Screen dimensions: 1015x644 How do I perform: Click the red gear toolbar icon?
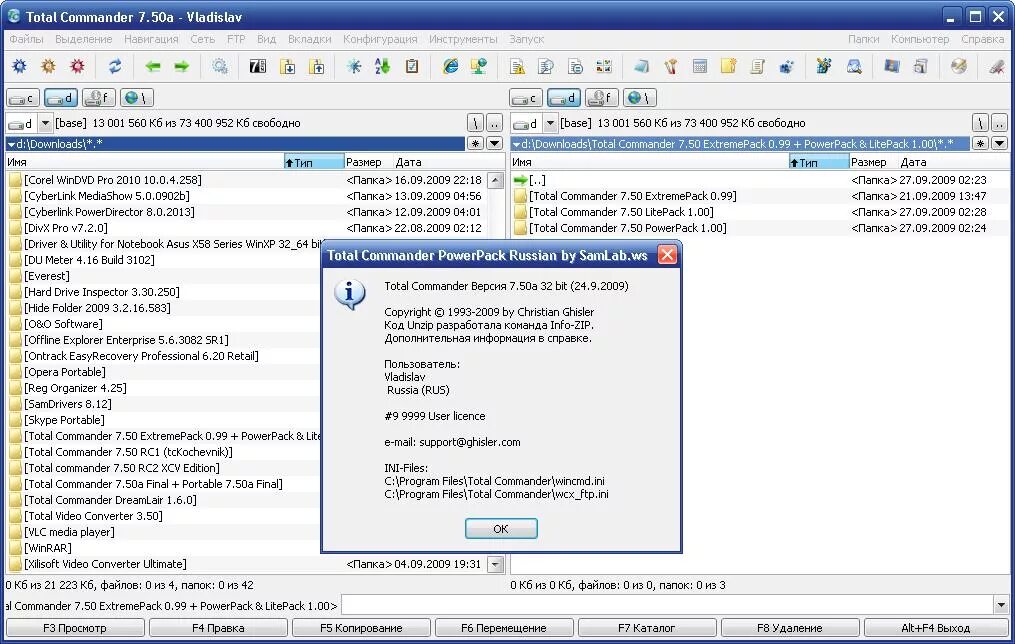click(78, 66)
